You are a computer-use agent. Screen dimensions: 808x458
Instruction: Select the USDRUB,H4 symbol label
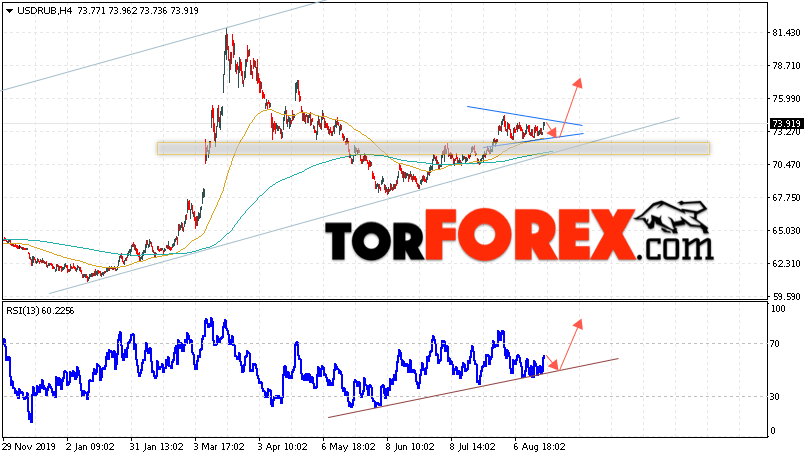click(x=45, y=10)
